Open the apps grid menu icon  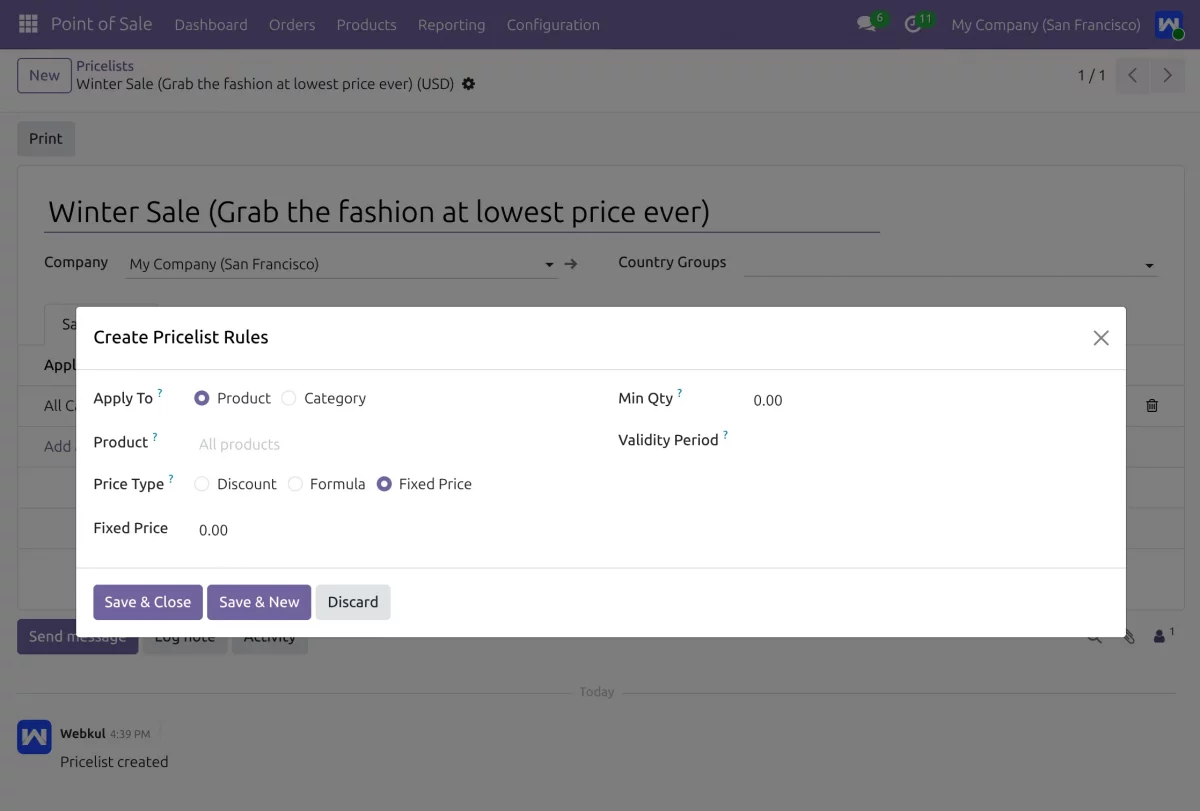tap(28, 24)
